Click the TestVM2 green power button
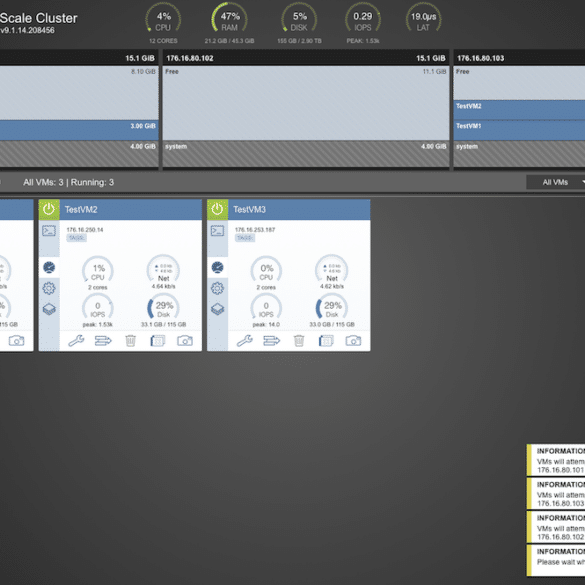This screenshot has height=585, width=585. point(49,209)
